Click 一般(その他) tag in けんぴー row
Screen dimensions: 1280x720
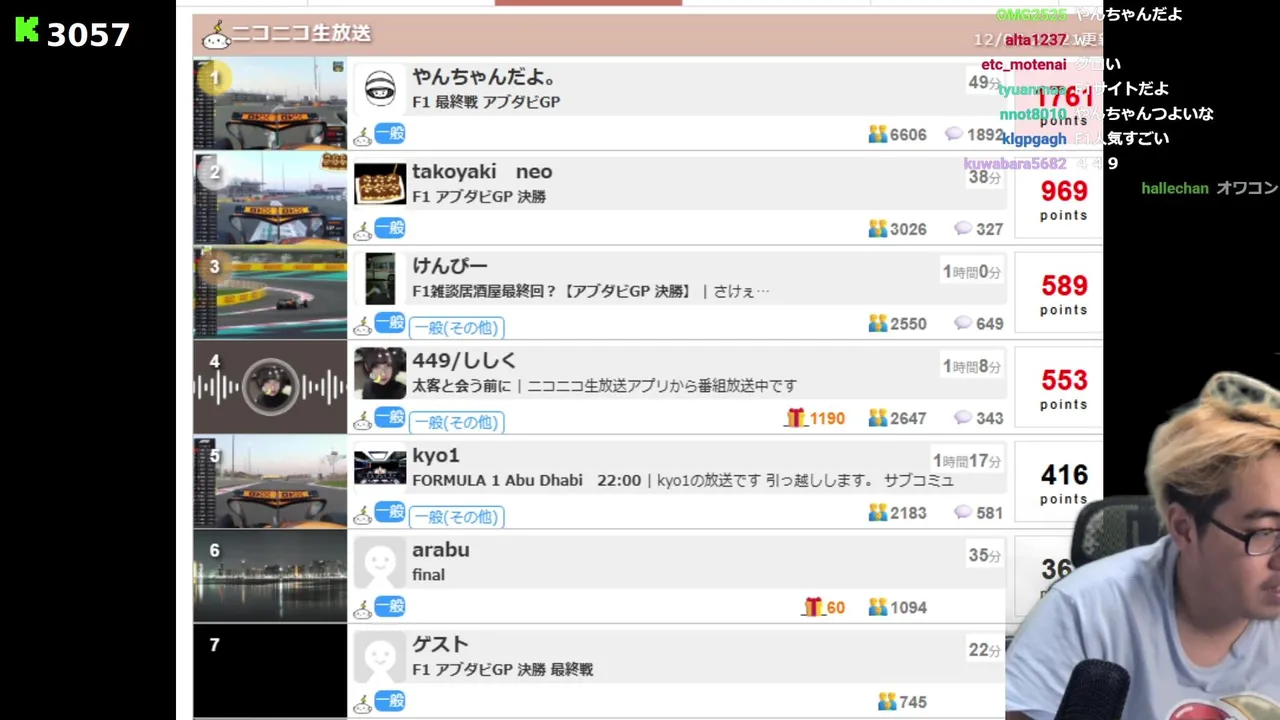coord(457,328)
